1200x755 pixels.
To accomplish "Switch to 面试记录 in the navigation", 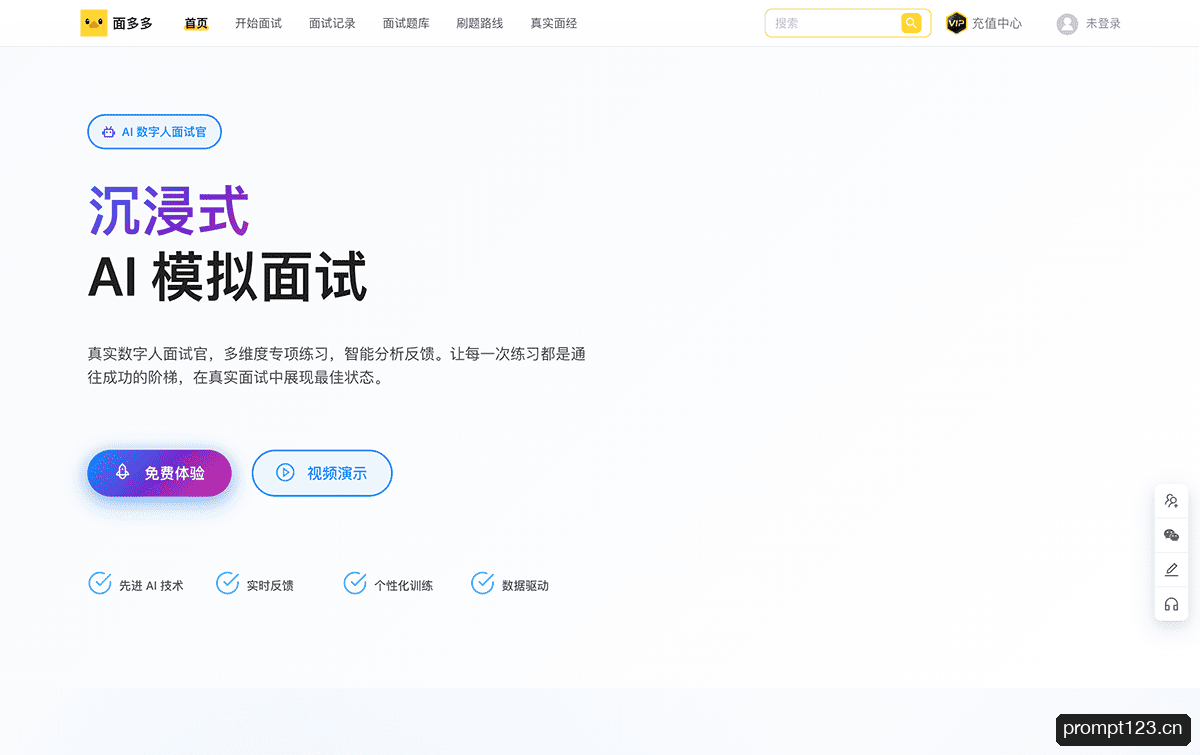I will point(332,23).
